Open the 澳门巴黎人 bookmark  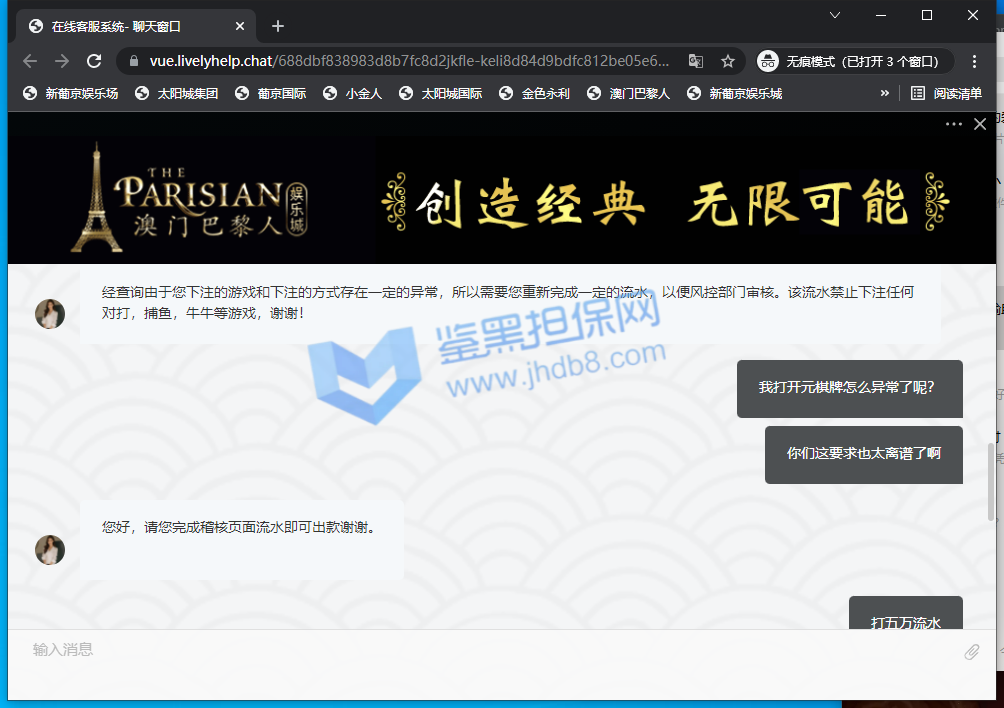coord(629,93)
